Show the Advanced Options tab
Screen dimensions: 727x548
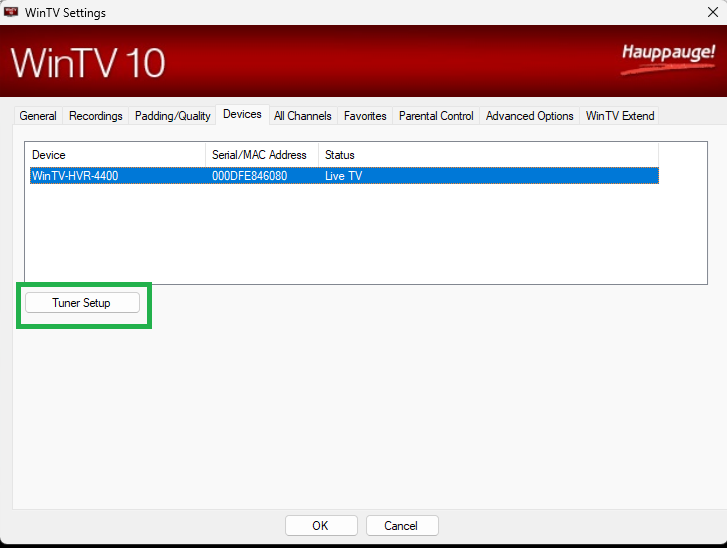coord(529,116)
